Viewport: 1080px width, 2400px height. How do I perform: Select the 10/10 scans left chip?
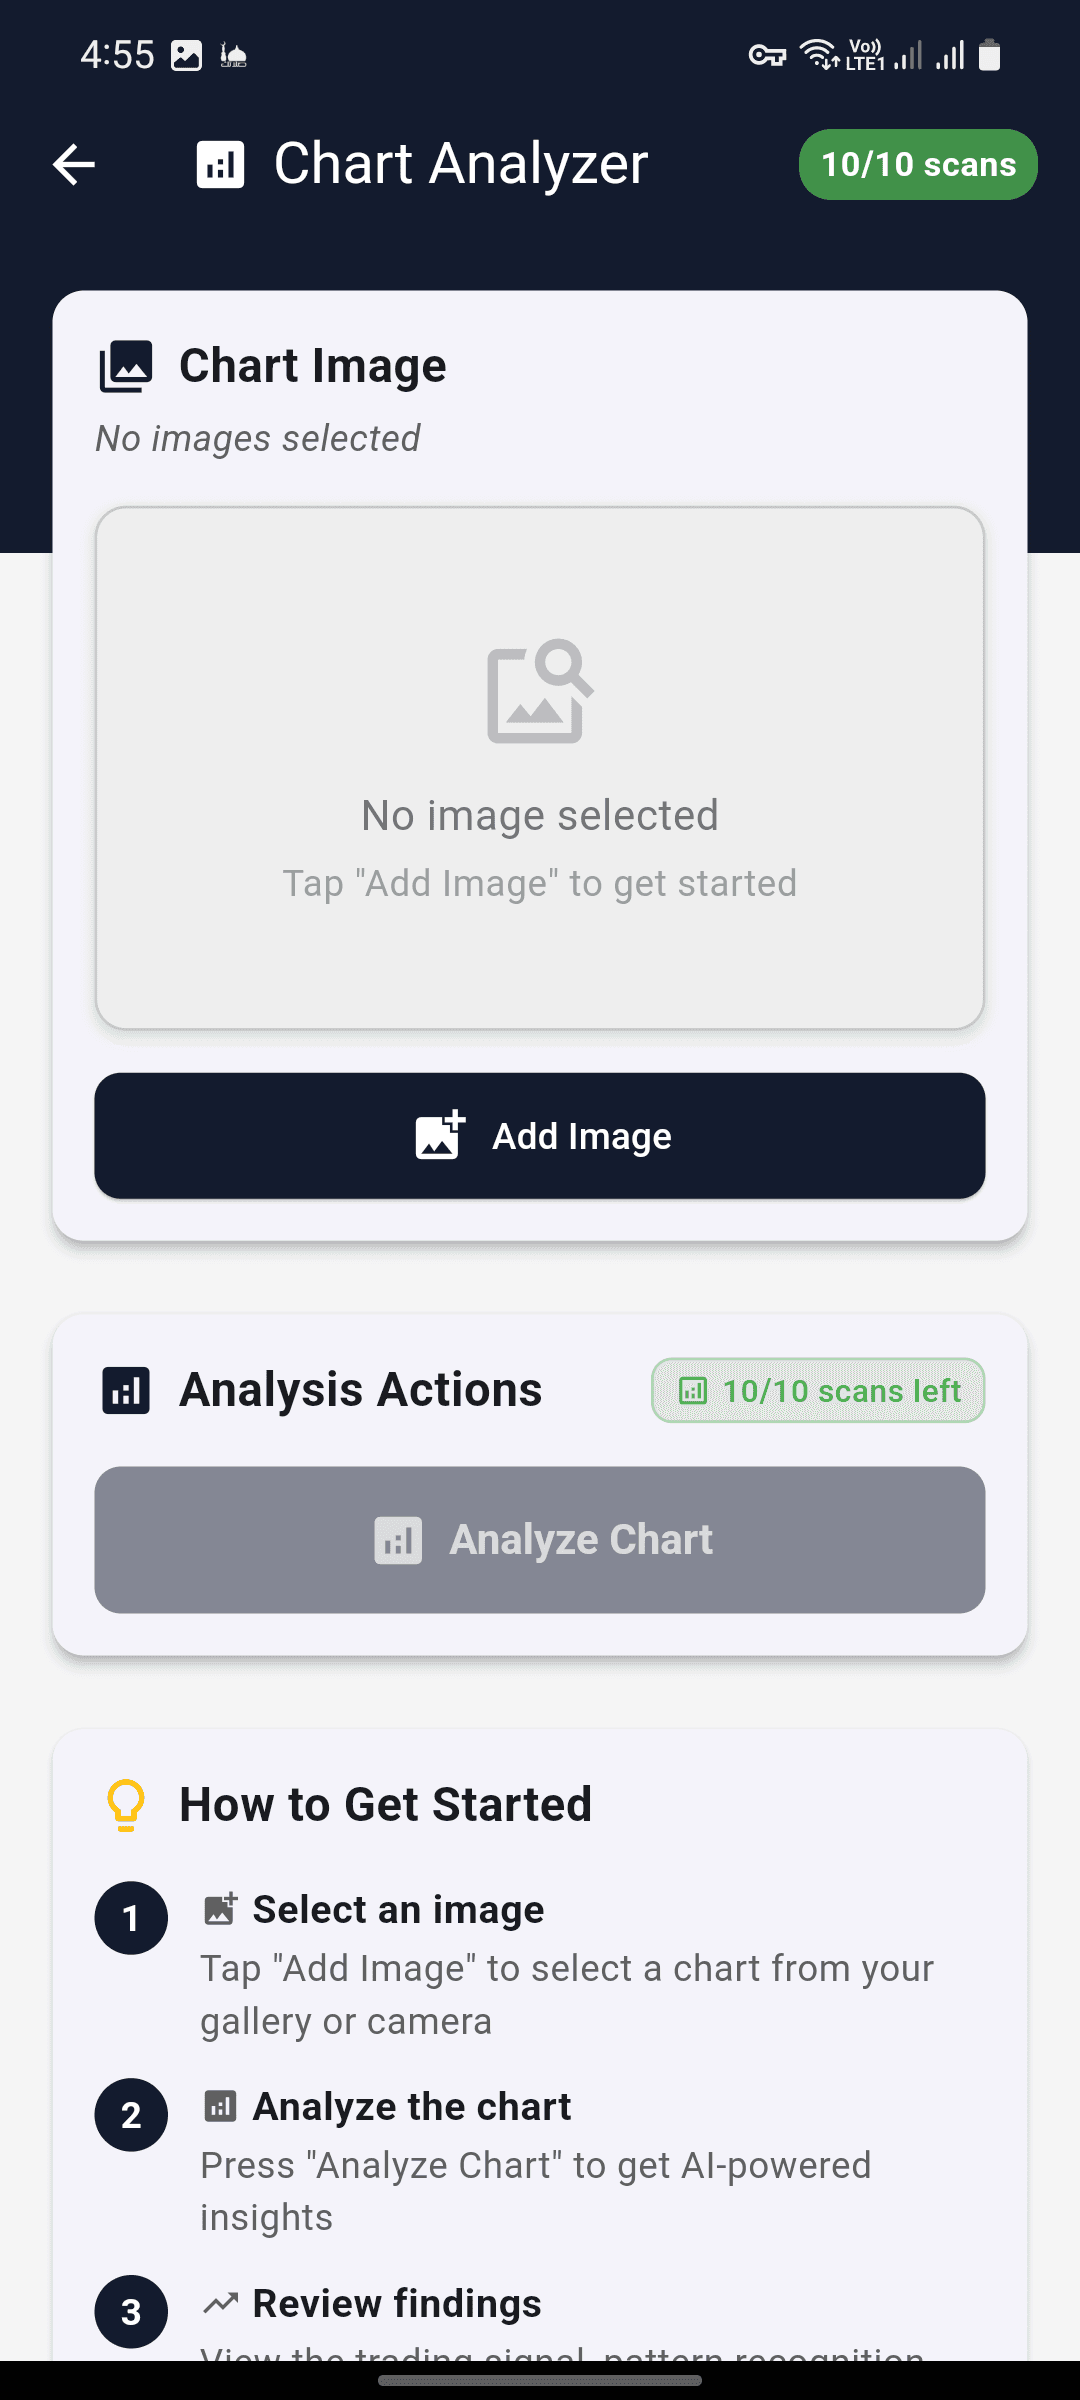816,1390
